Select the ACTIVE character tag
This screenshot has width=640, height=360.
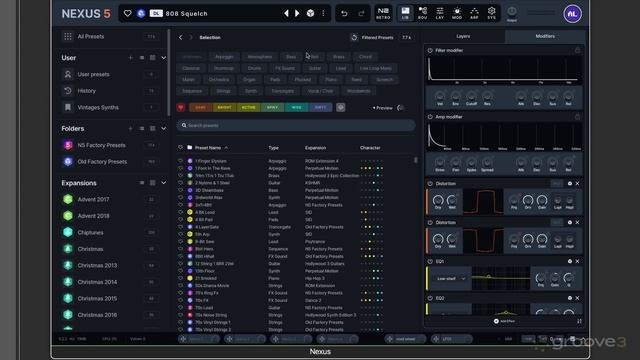(249, 107)
